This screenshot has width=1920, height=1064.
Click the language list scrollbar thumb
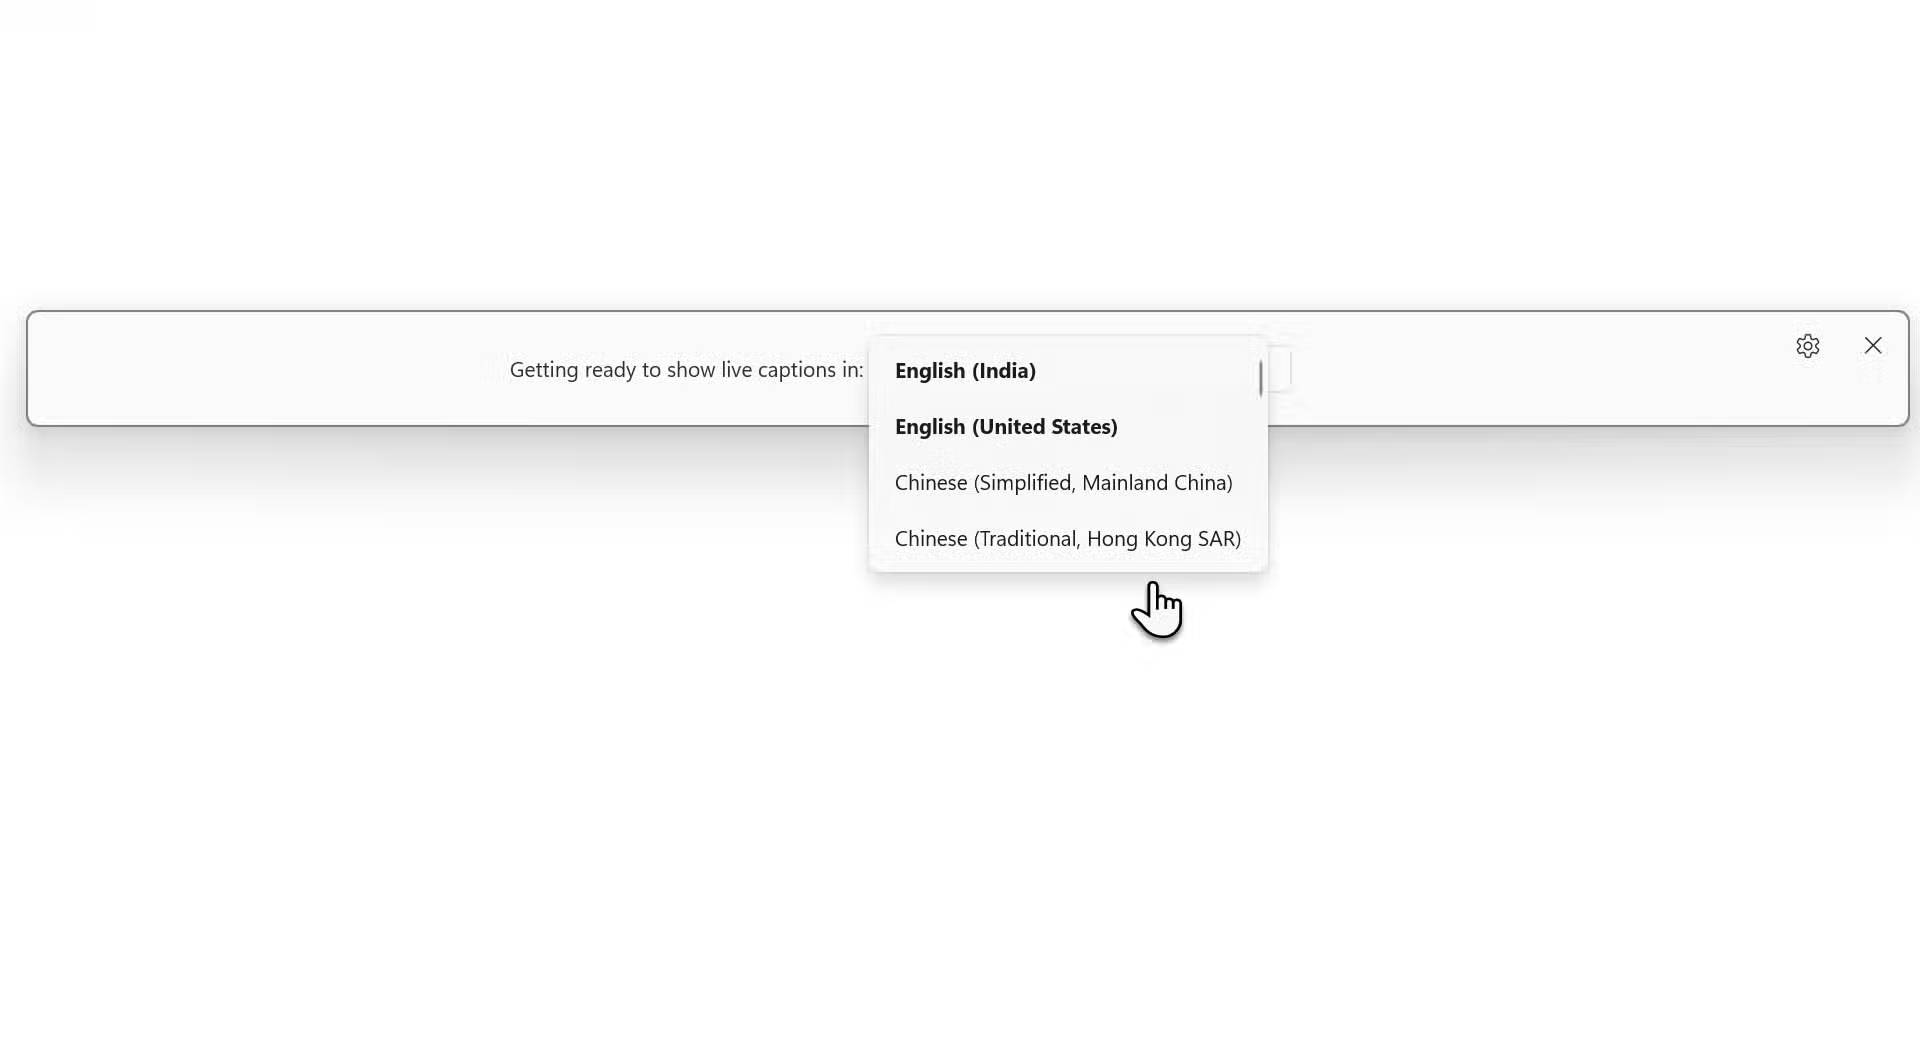pos(1260,378)
